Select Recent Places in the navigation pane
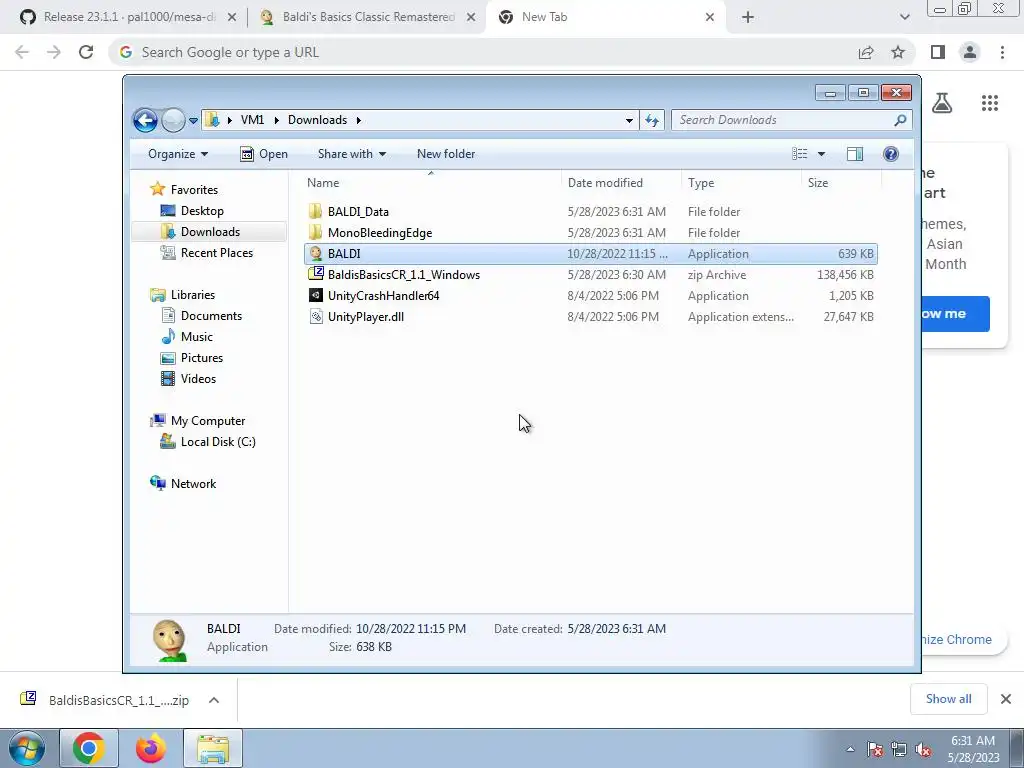 pos(216,253)
